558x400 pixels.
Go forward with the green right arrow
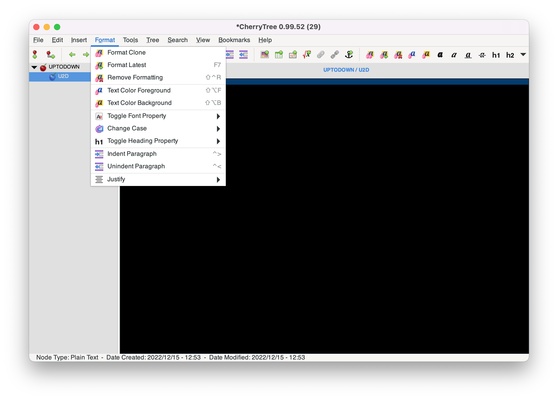pos(86,54)
